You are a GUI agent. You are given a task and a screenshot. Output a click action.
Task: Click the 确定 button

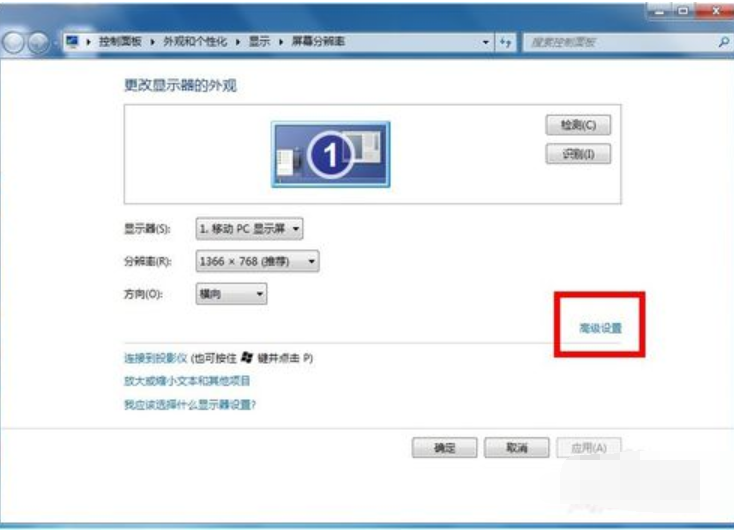pos(444,448)
